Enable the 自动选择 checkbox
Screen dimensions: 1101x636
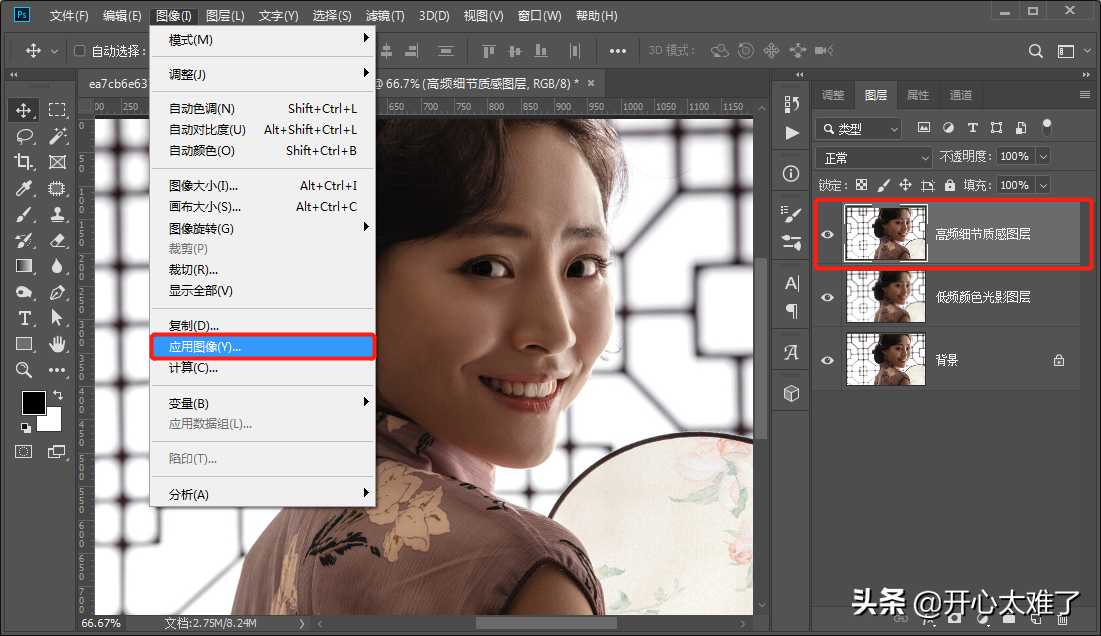point(79,51)
